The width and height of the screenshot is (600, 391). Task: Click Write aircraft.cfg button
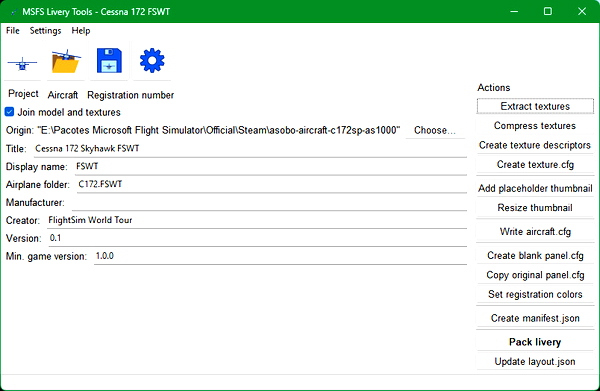click(x=535, y=231)
